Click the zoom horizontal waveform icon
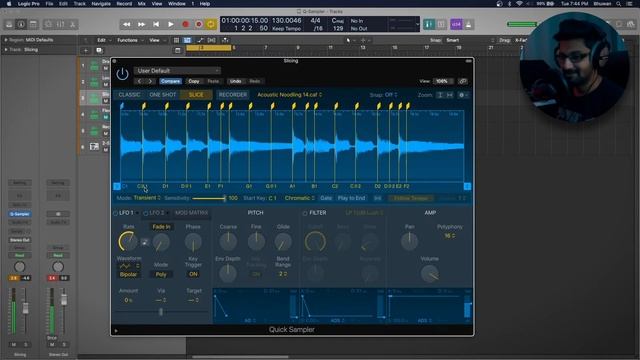The image size is (640, 360). point(450,95)
